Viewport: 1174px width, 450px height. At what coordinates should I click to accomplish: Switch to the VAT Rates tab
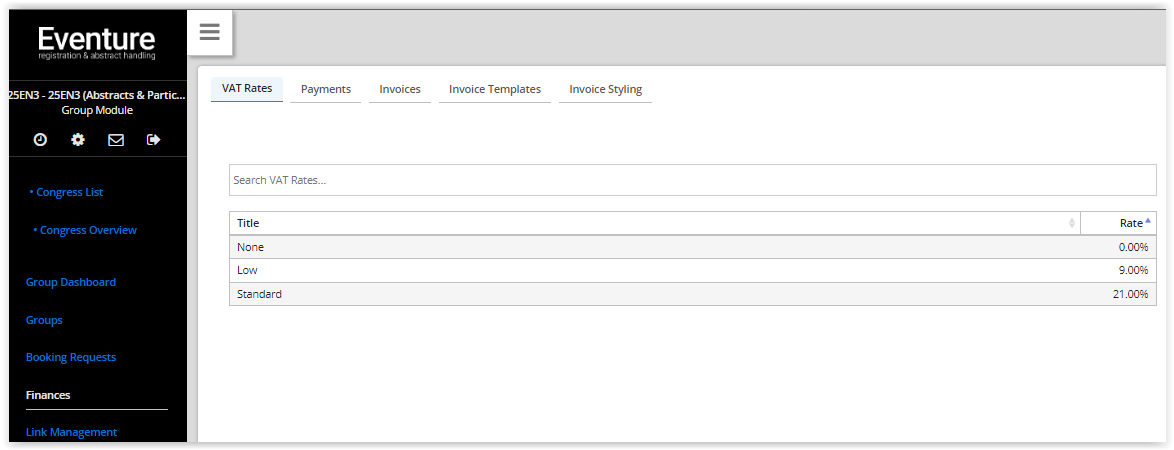(247, 89)
